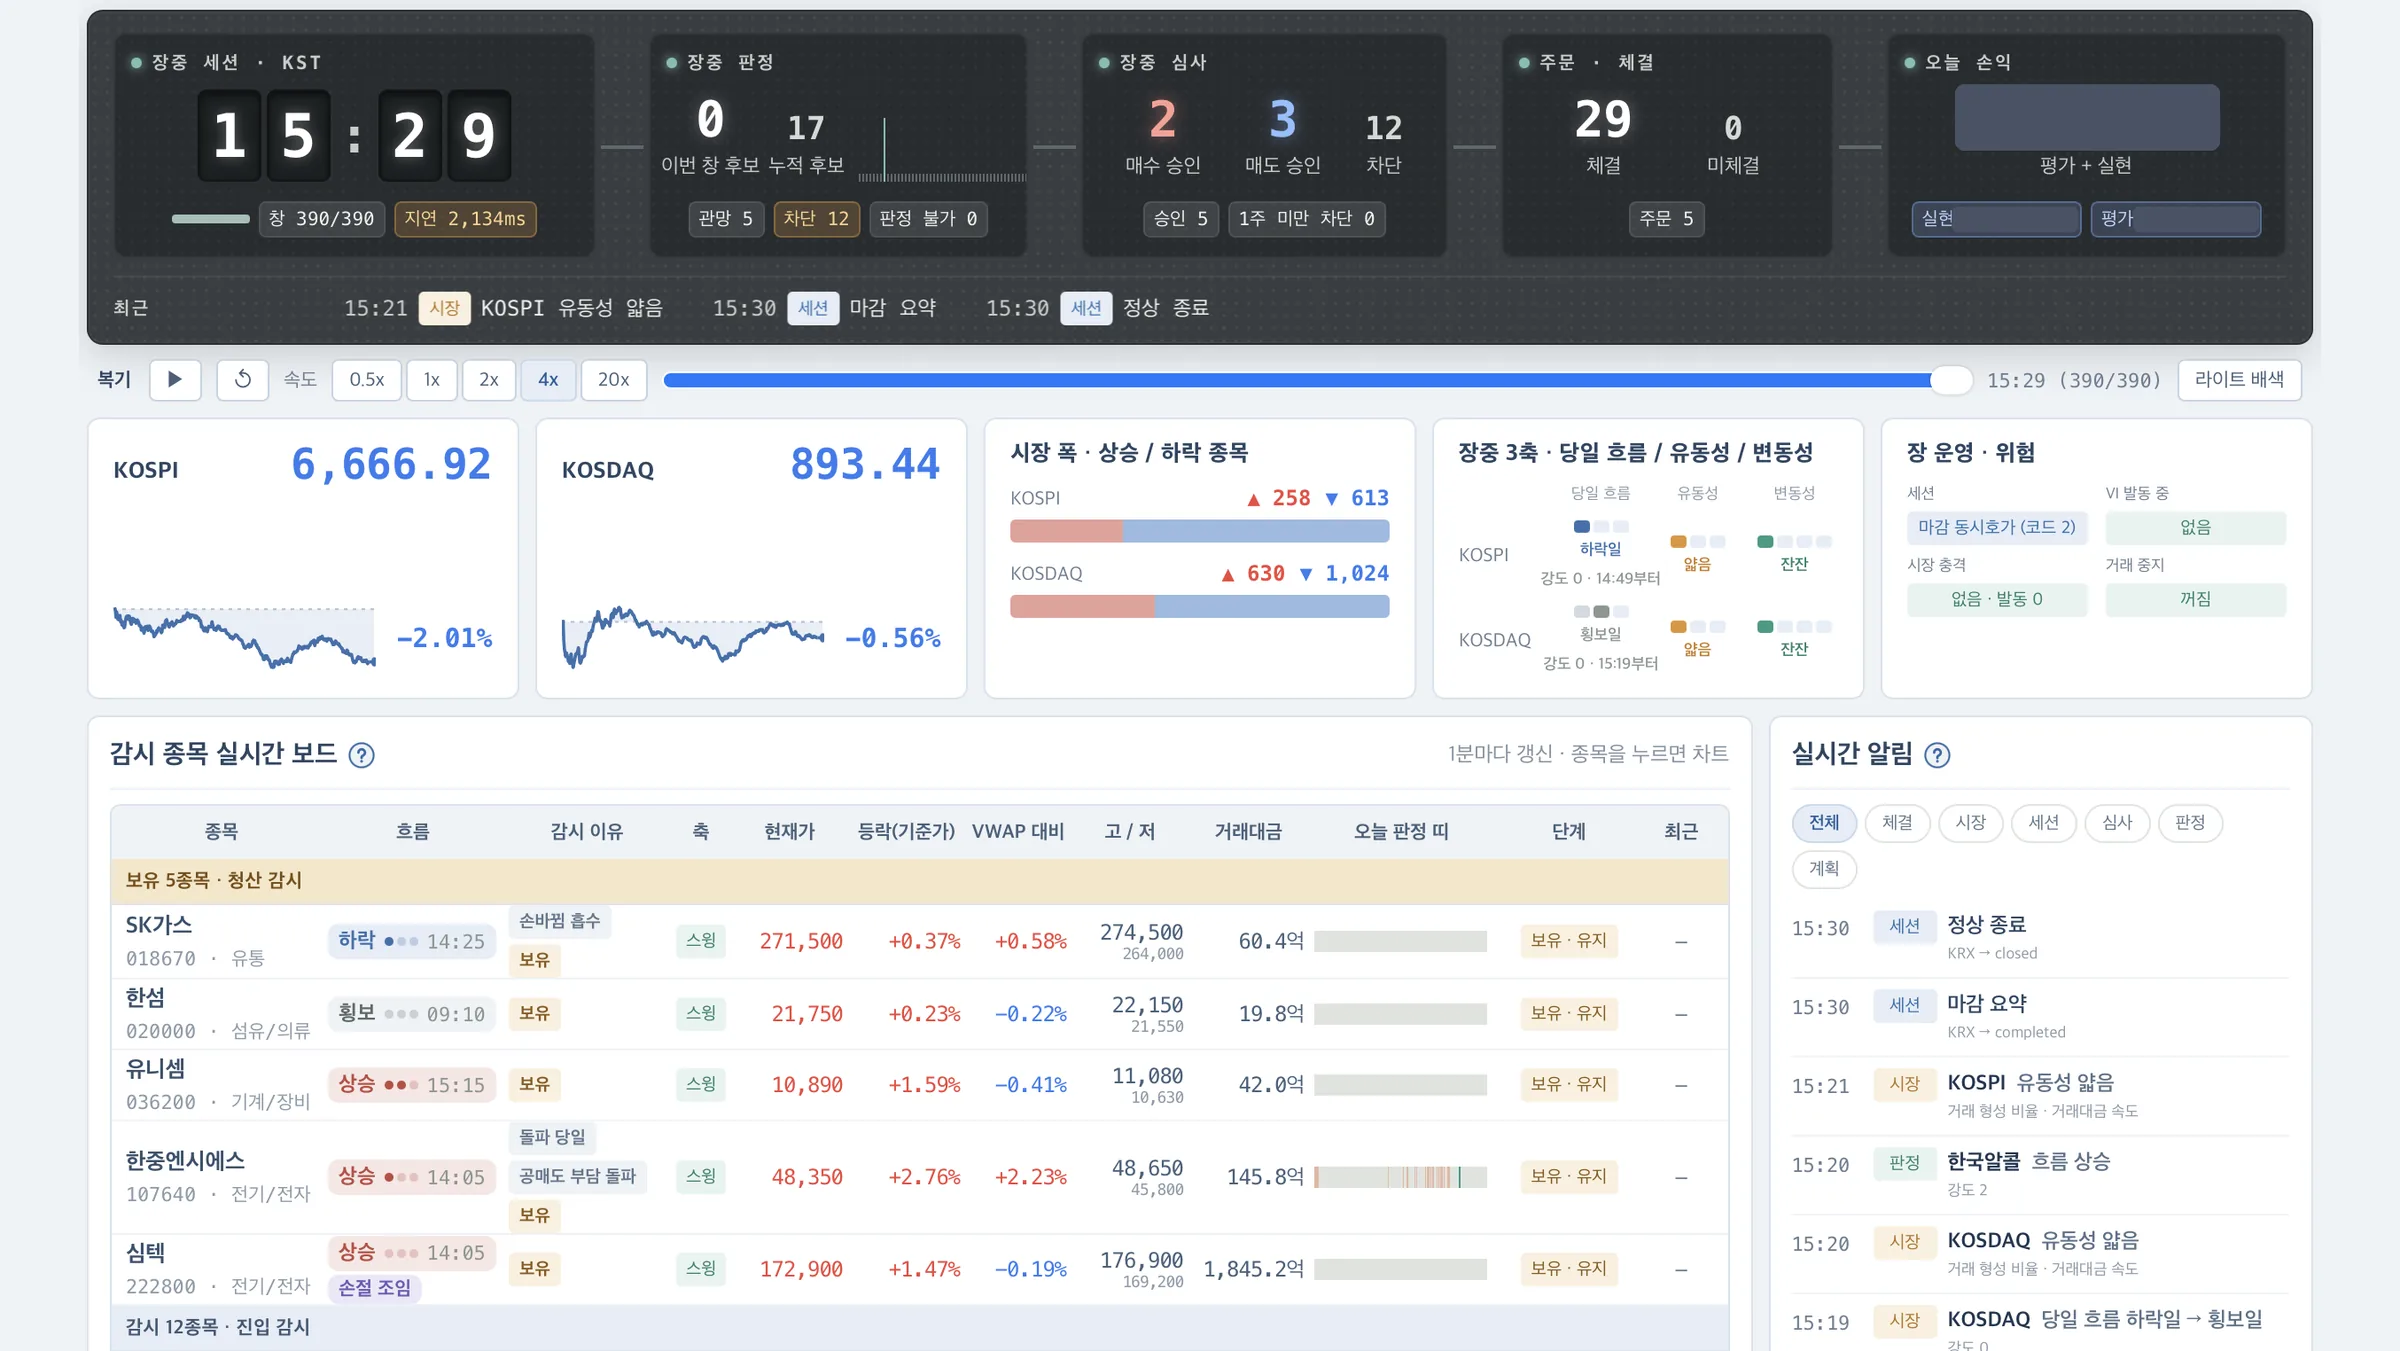The height and width of the screenshot is (1351, 2400).
Task: Sort by the 현재가 column header
Action: pos(789,832)
